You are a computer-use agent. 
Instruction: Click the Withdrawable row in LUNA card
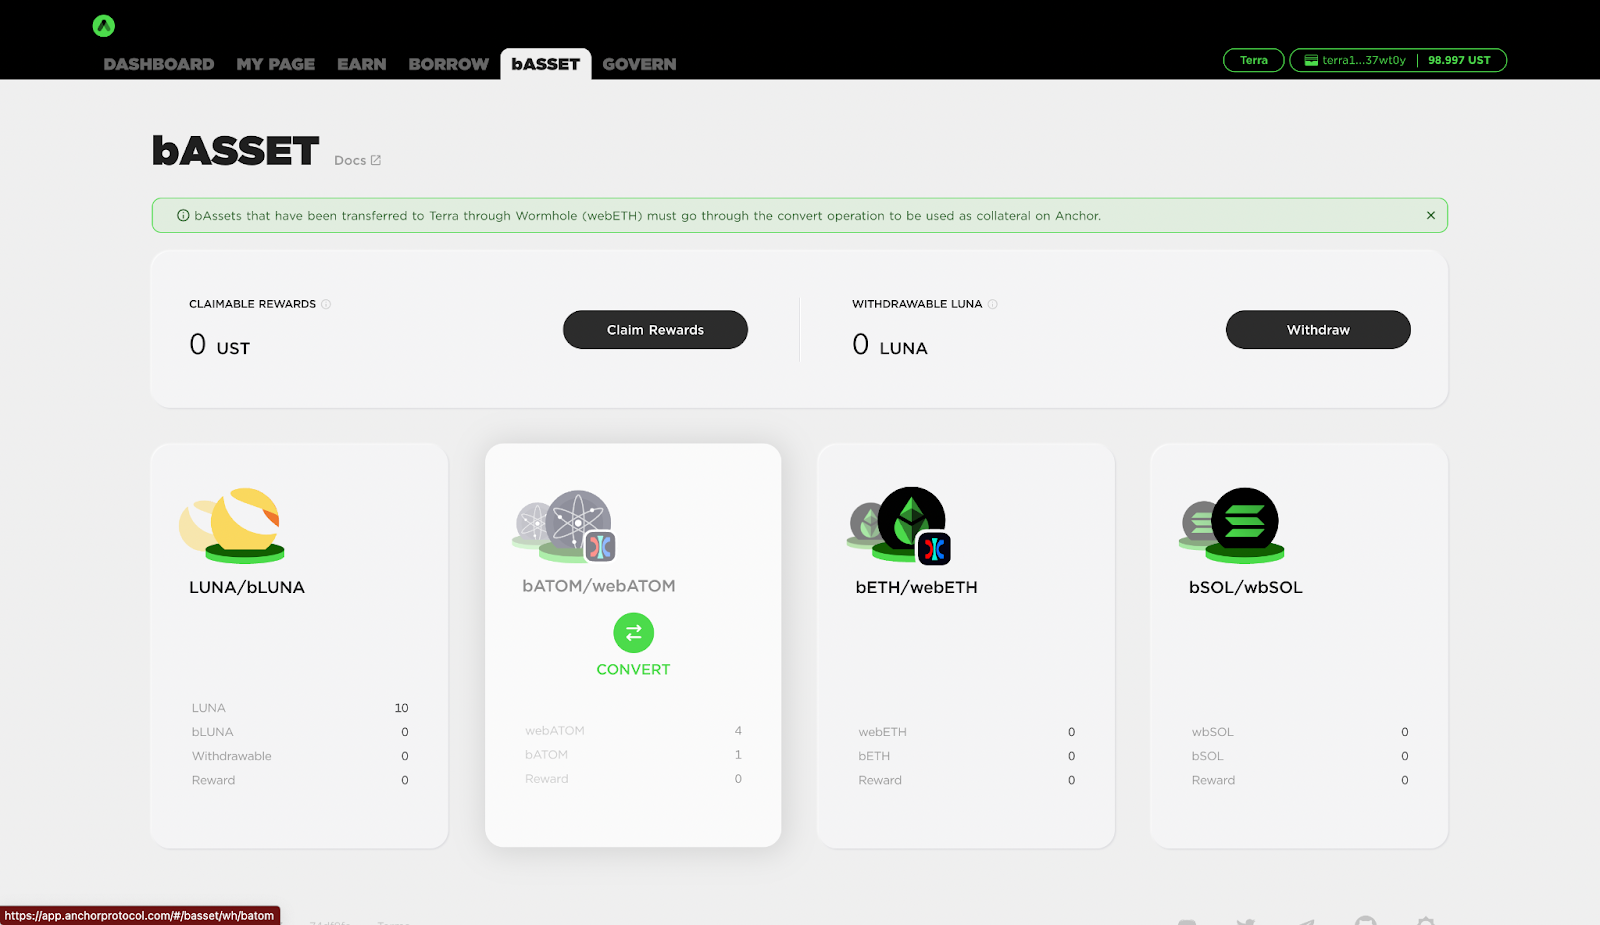pyautogui.click(x=300, y=756)
